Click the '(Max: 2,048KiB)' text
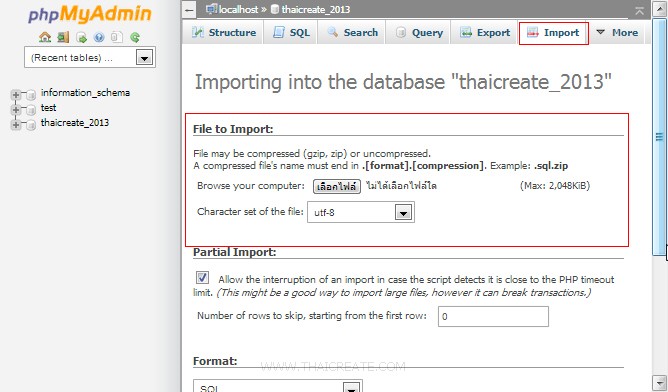 click(x=555, y=186)
